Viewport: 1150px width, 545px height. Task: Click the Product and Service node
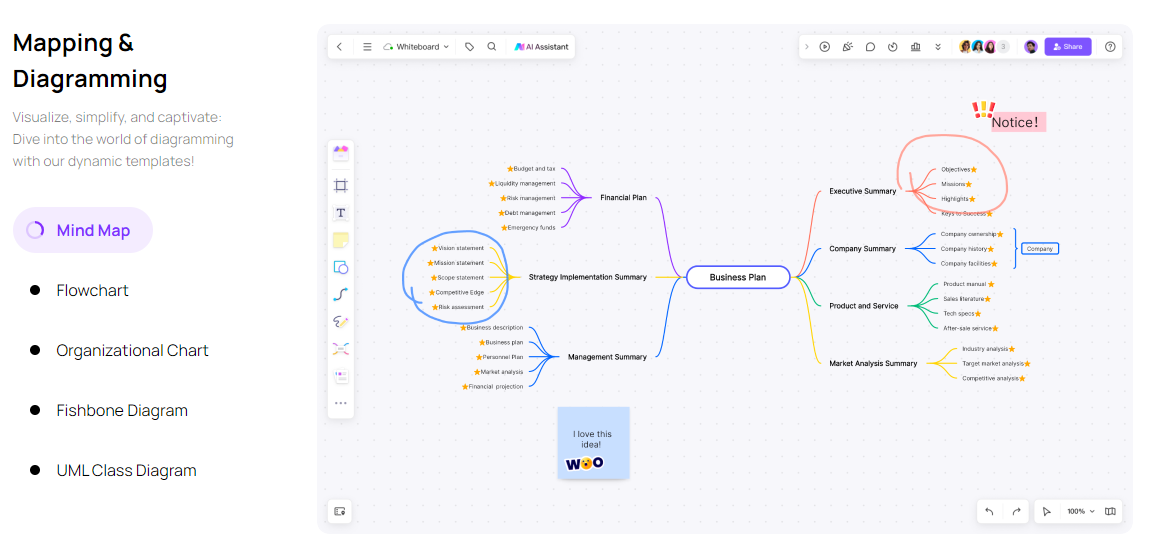click(x=864, y=306)
